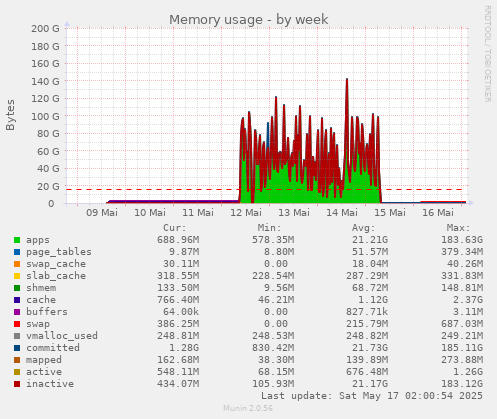Click the dark green shmem legend swatch
This screenshot has height=419, width=497.
(17, 288)
